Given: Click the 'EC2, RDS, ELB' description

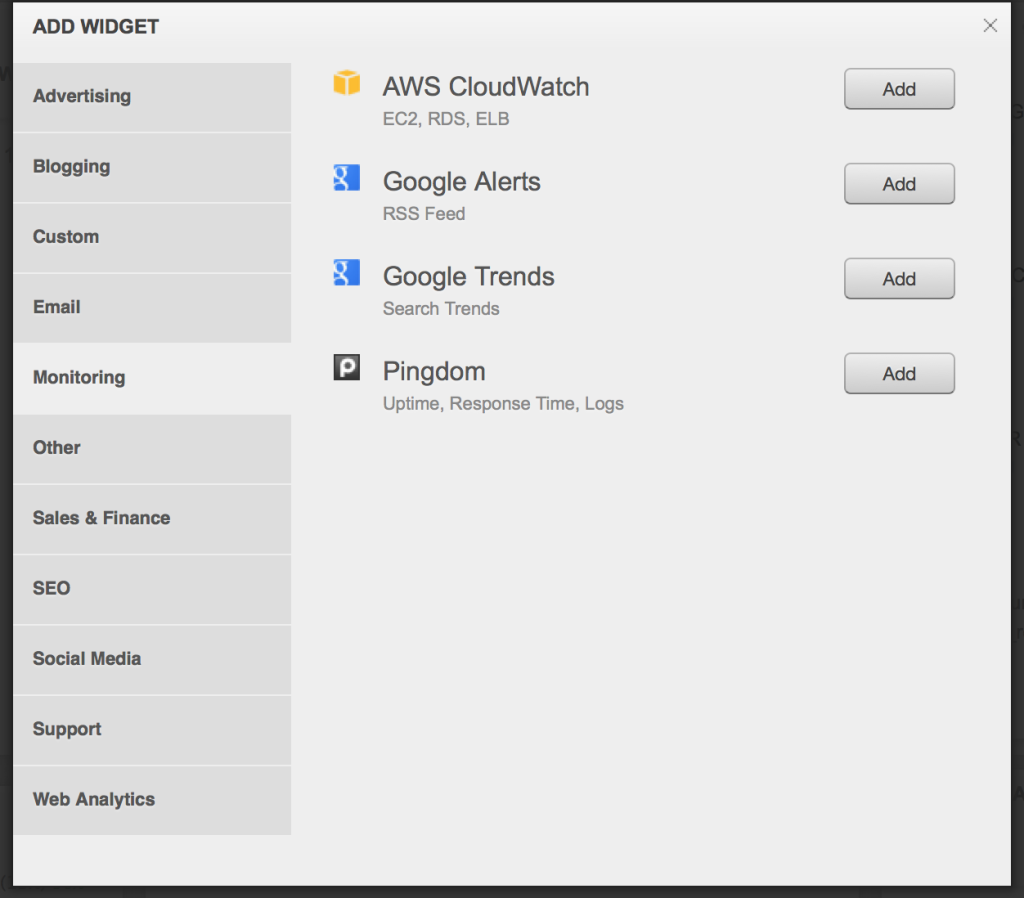Looking at the screenshot, I should 446,119.
